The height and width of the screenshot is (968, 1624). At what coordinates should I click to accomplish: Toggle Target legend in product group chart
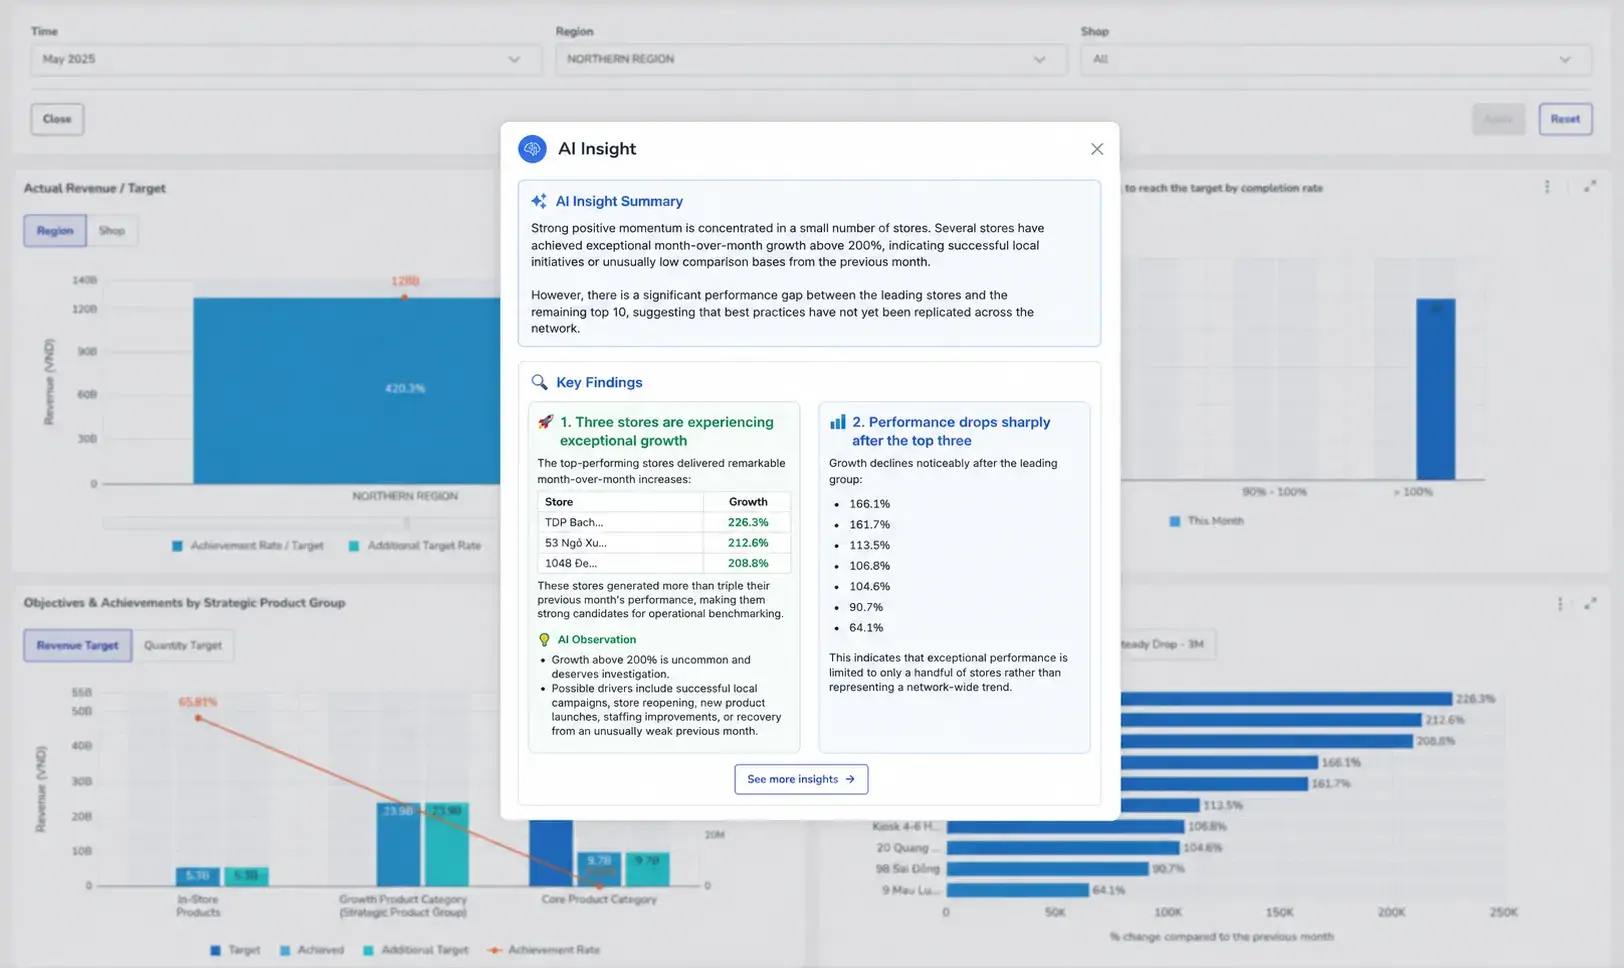point(235,950)
